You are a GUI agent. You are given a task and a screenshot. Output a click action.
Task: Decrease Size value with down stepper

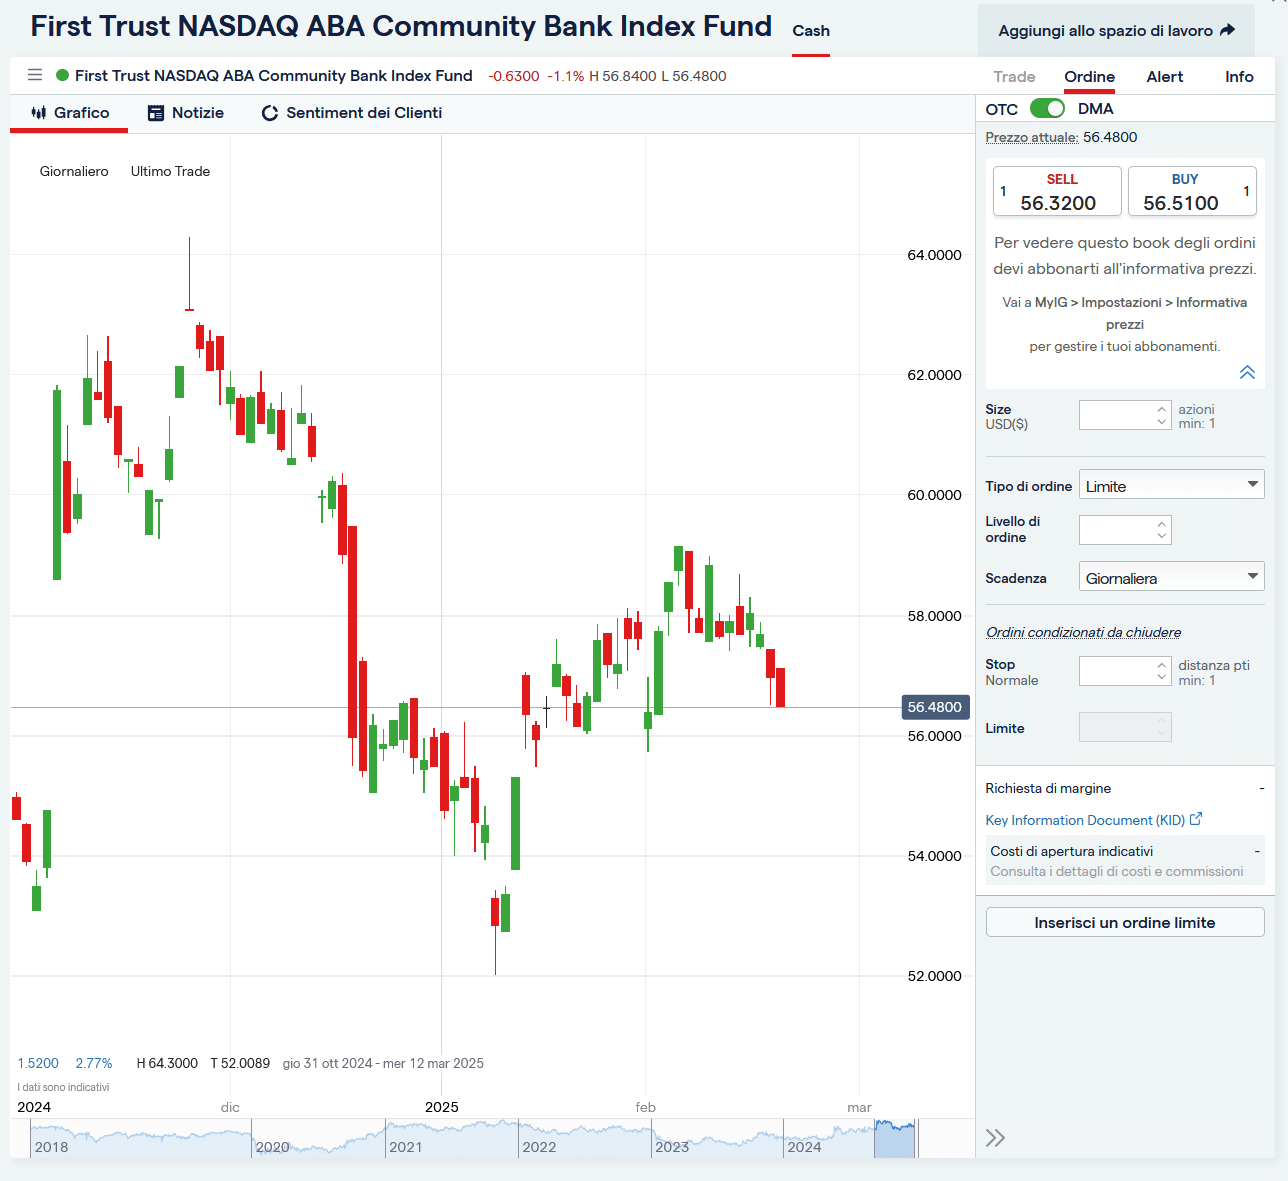pyautogui.click(x=1162, y=422)
